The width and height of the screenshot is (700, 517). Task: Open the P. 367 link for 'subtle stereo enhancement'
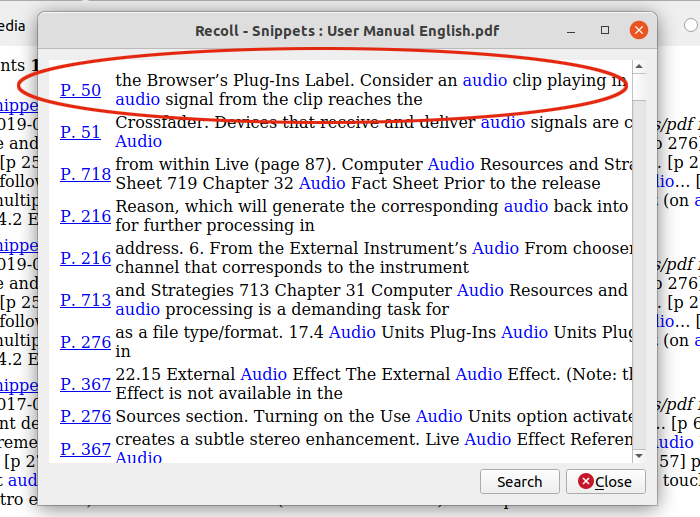[85, 449]
